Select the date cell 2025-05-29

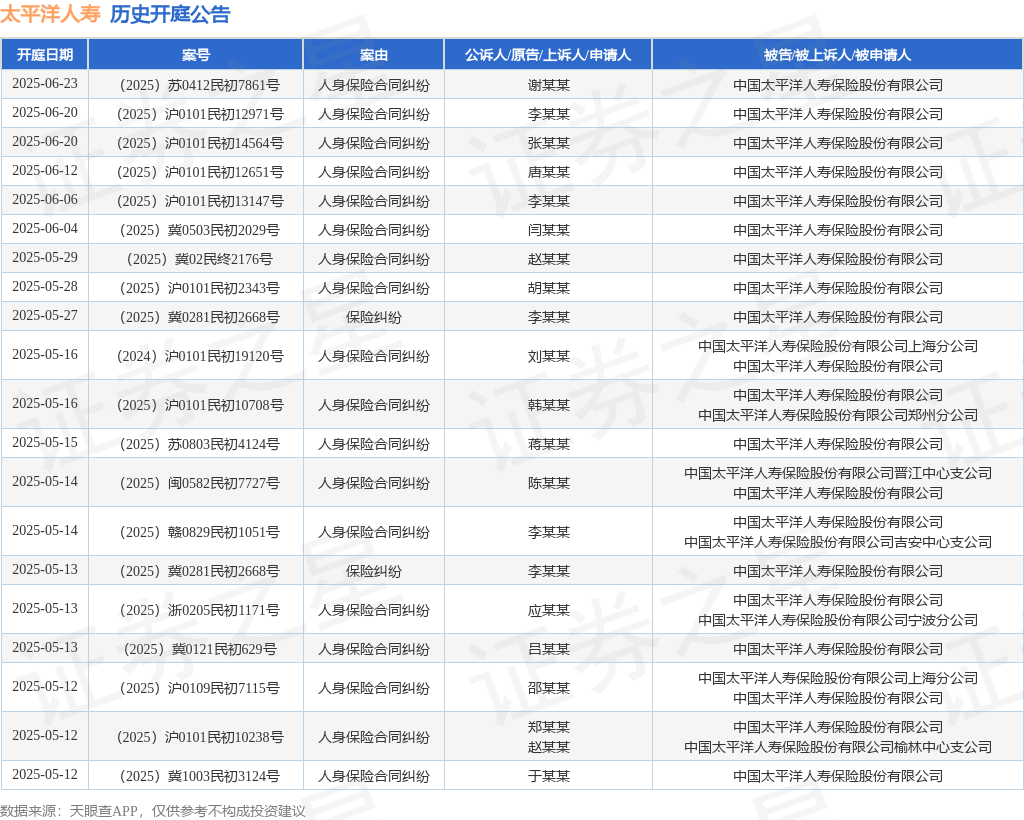point(44,257)
